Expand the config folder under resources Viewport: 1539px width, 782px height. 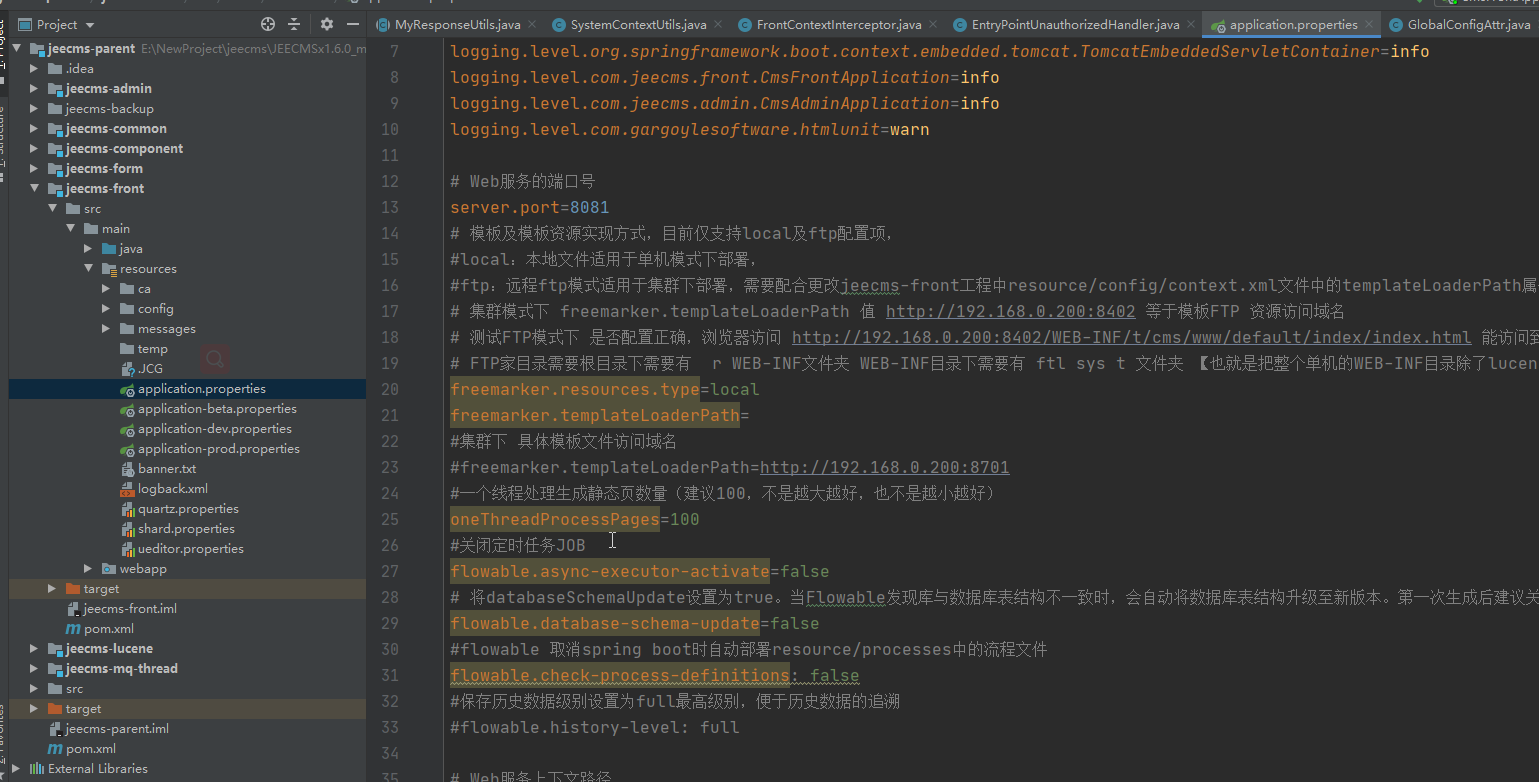pos(106,309)
